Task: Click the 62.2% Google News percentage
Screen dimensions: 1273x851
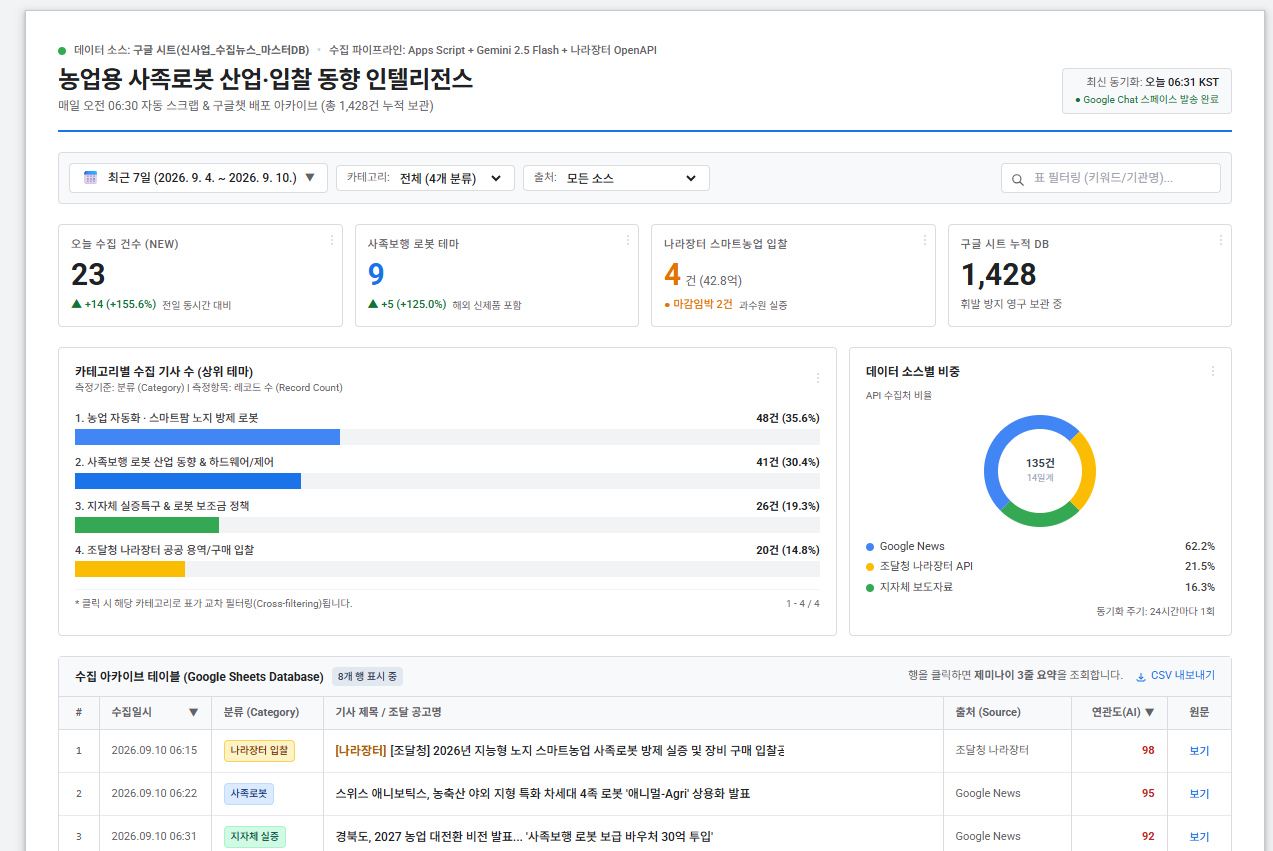Action: point(1200,547)
